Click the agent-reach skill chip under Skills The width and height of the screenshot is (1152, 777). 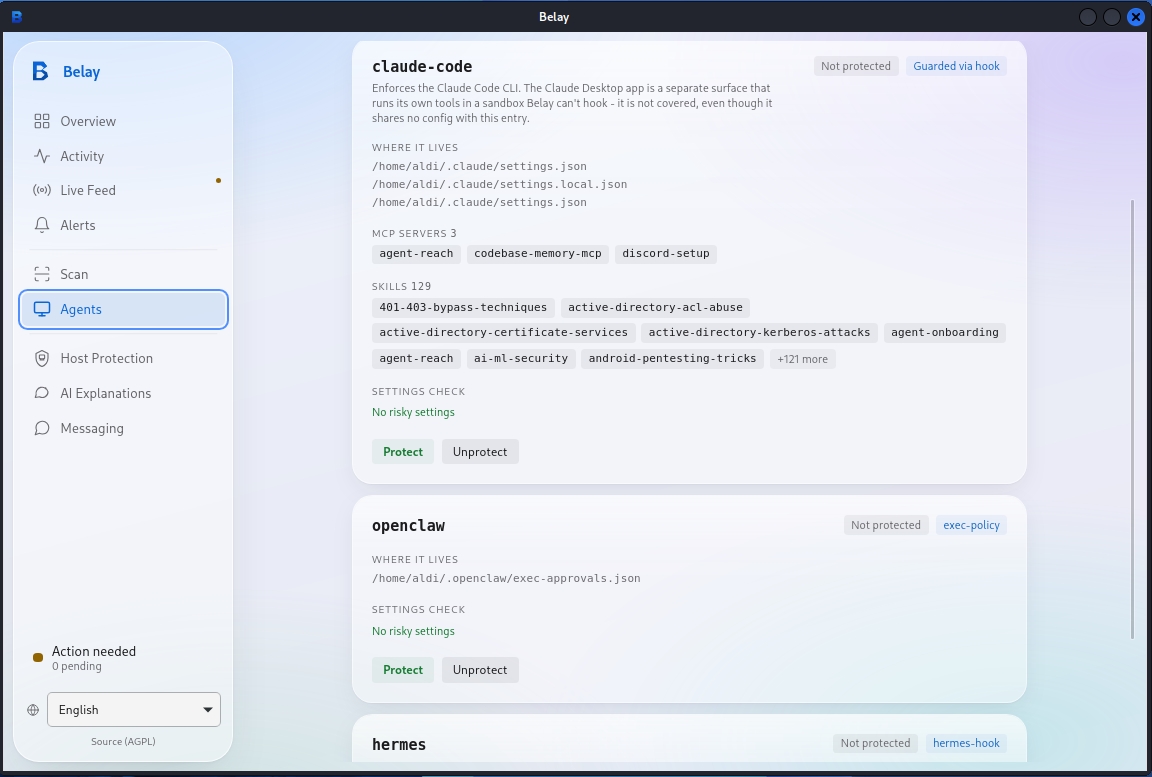(x=416, y=358)
